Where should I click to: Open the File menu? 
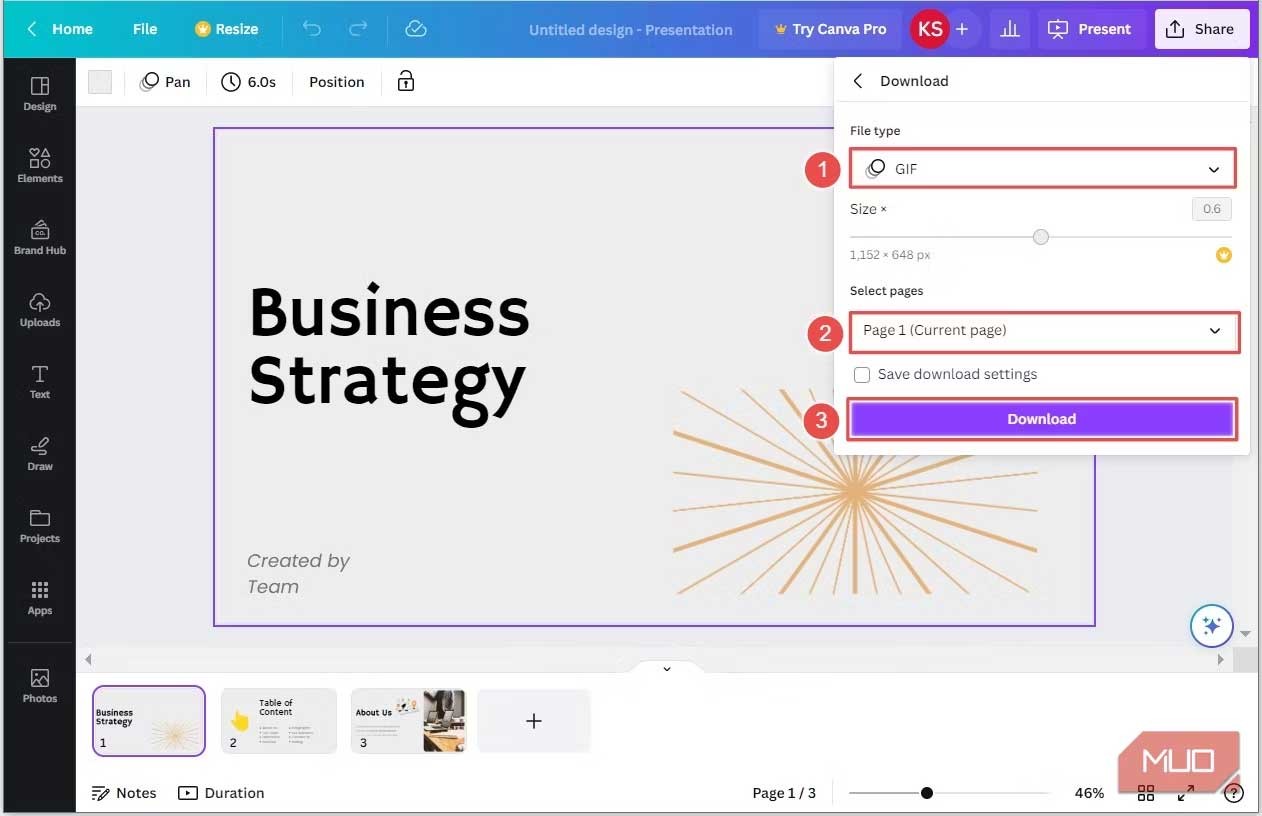pyautogui.click(x=145, y=29)
